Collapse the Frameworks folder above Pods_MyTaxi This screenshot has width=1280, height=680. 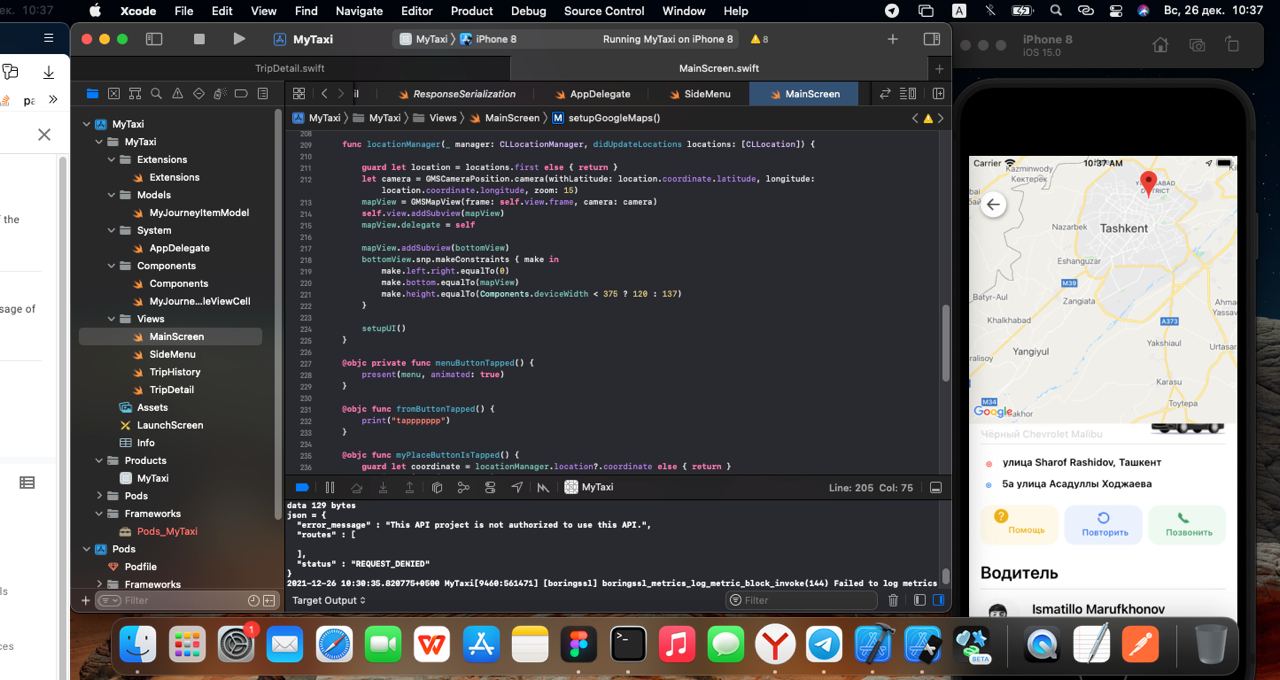point(99,514)
